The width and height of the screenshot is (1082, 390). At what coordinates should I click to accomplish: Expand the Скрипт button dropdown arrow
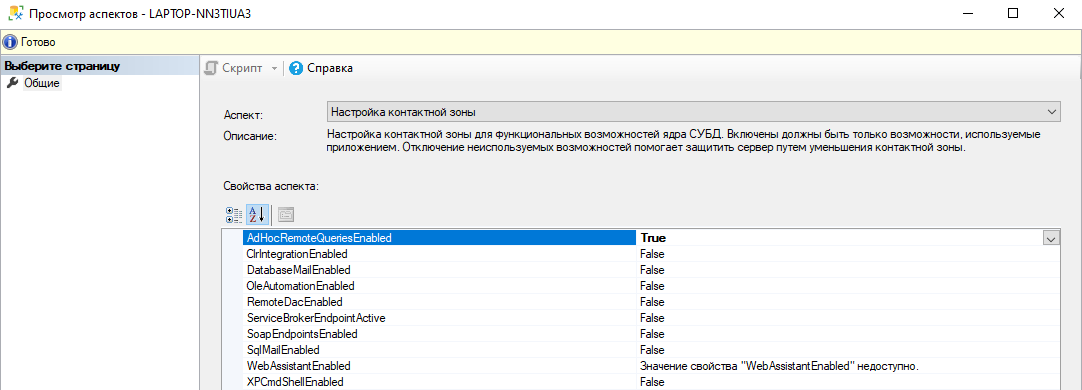pyautogui.click(x=274, y=68)
